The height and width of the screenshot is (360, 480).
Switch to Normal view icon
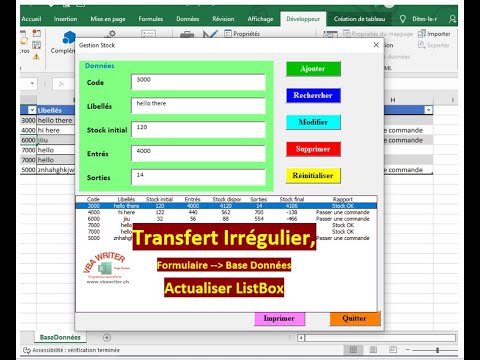pyautogui.click(x=353, y=350)
